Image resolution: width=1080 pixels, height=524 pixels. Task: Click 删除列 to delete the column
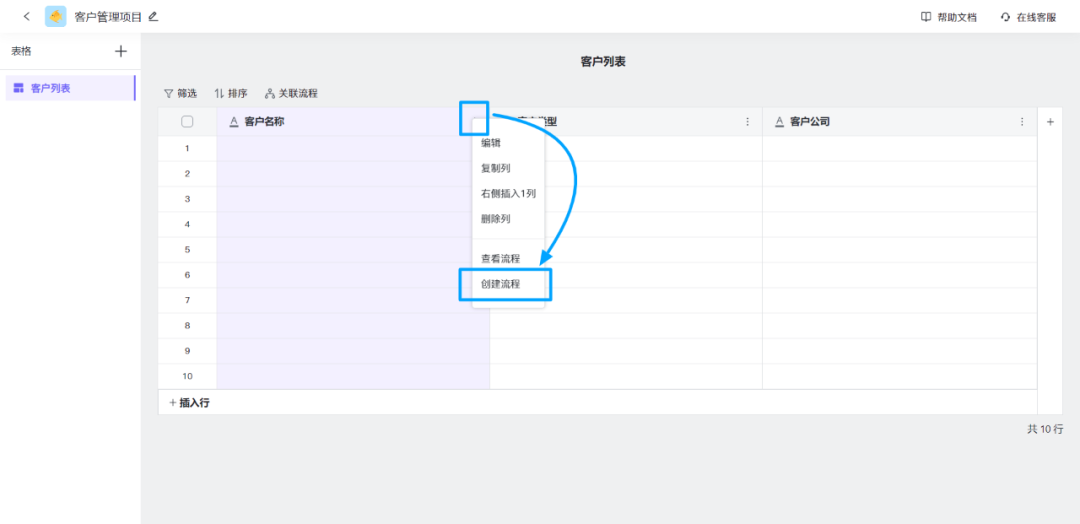(496, 219)
